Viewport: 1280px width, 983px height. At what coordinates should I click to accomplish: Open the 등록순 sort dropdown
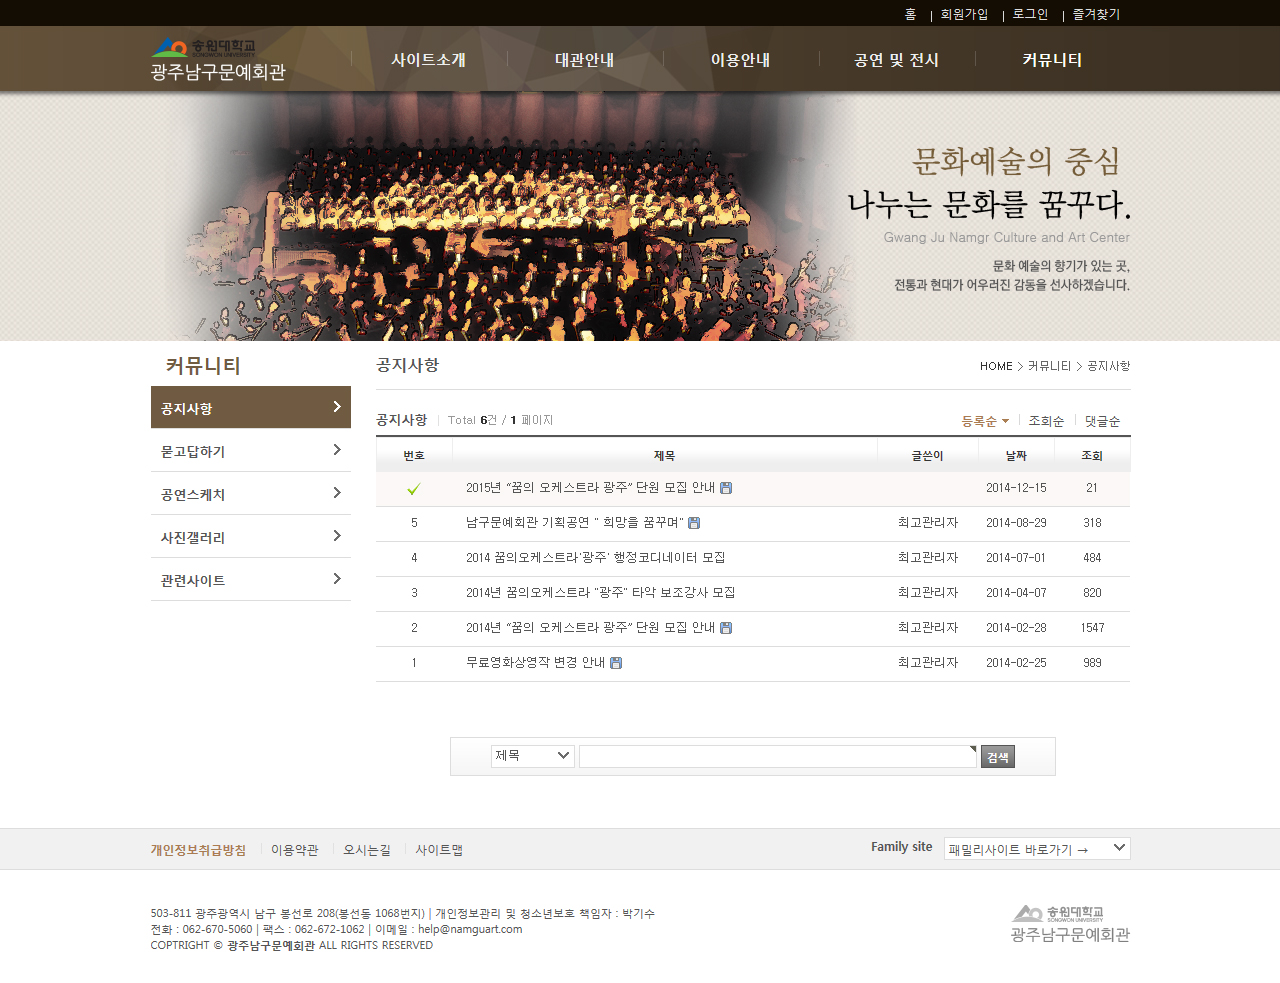pos(985,421)
